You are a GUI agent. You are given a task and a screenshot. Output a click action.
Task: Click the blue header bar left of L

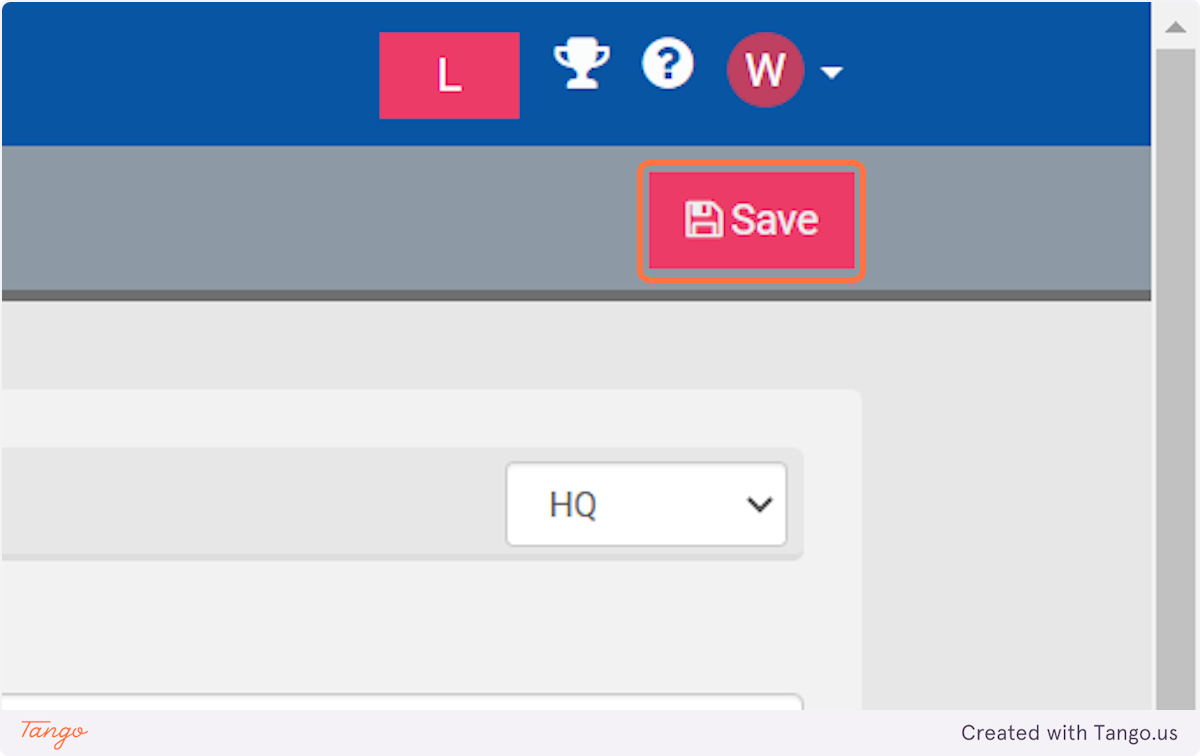point(190,75)
